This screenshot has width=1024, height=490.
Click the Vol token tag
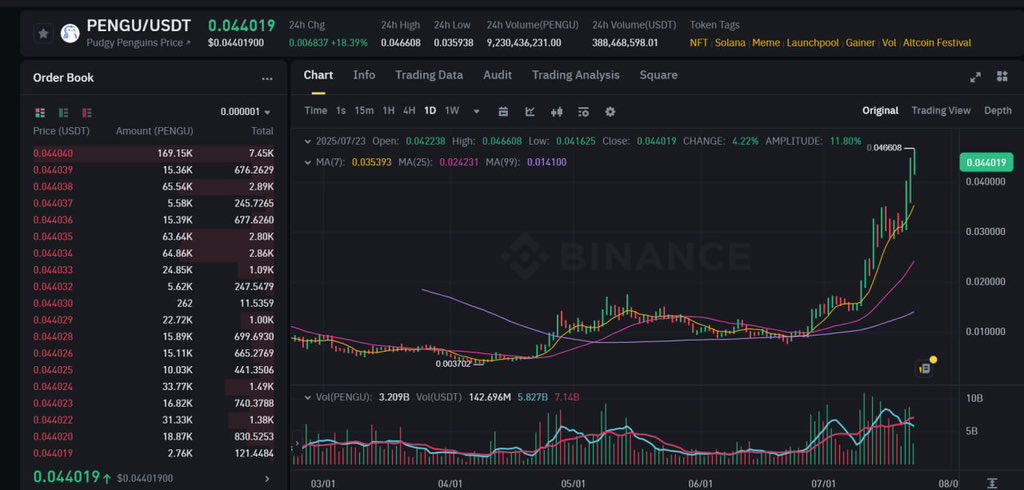889,43
